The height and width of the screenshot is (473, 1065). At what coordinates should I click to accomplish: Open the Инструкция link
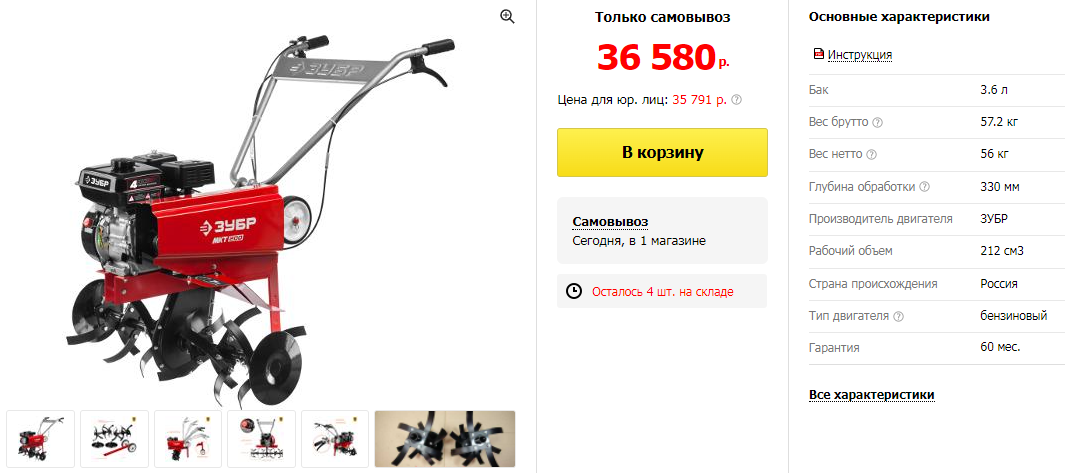[x=859, y=54]
